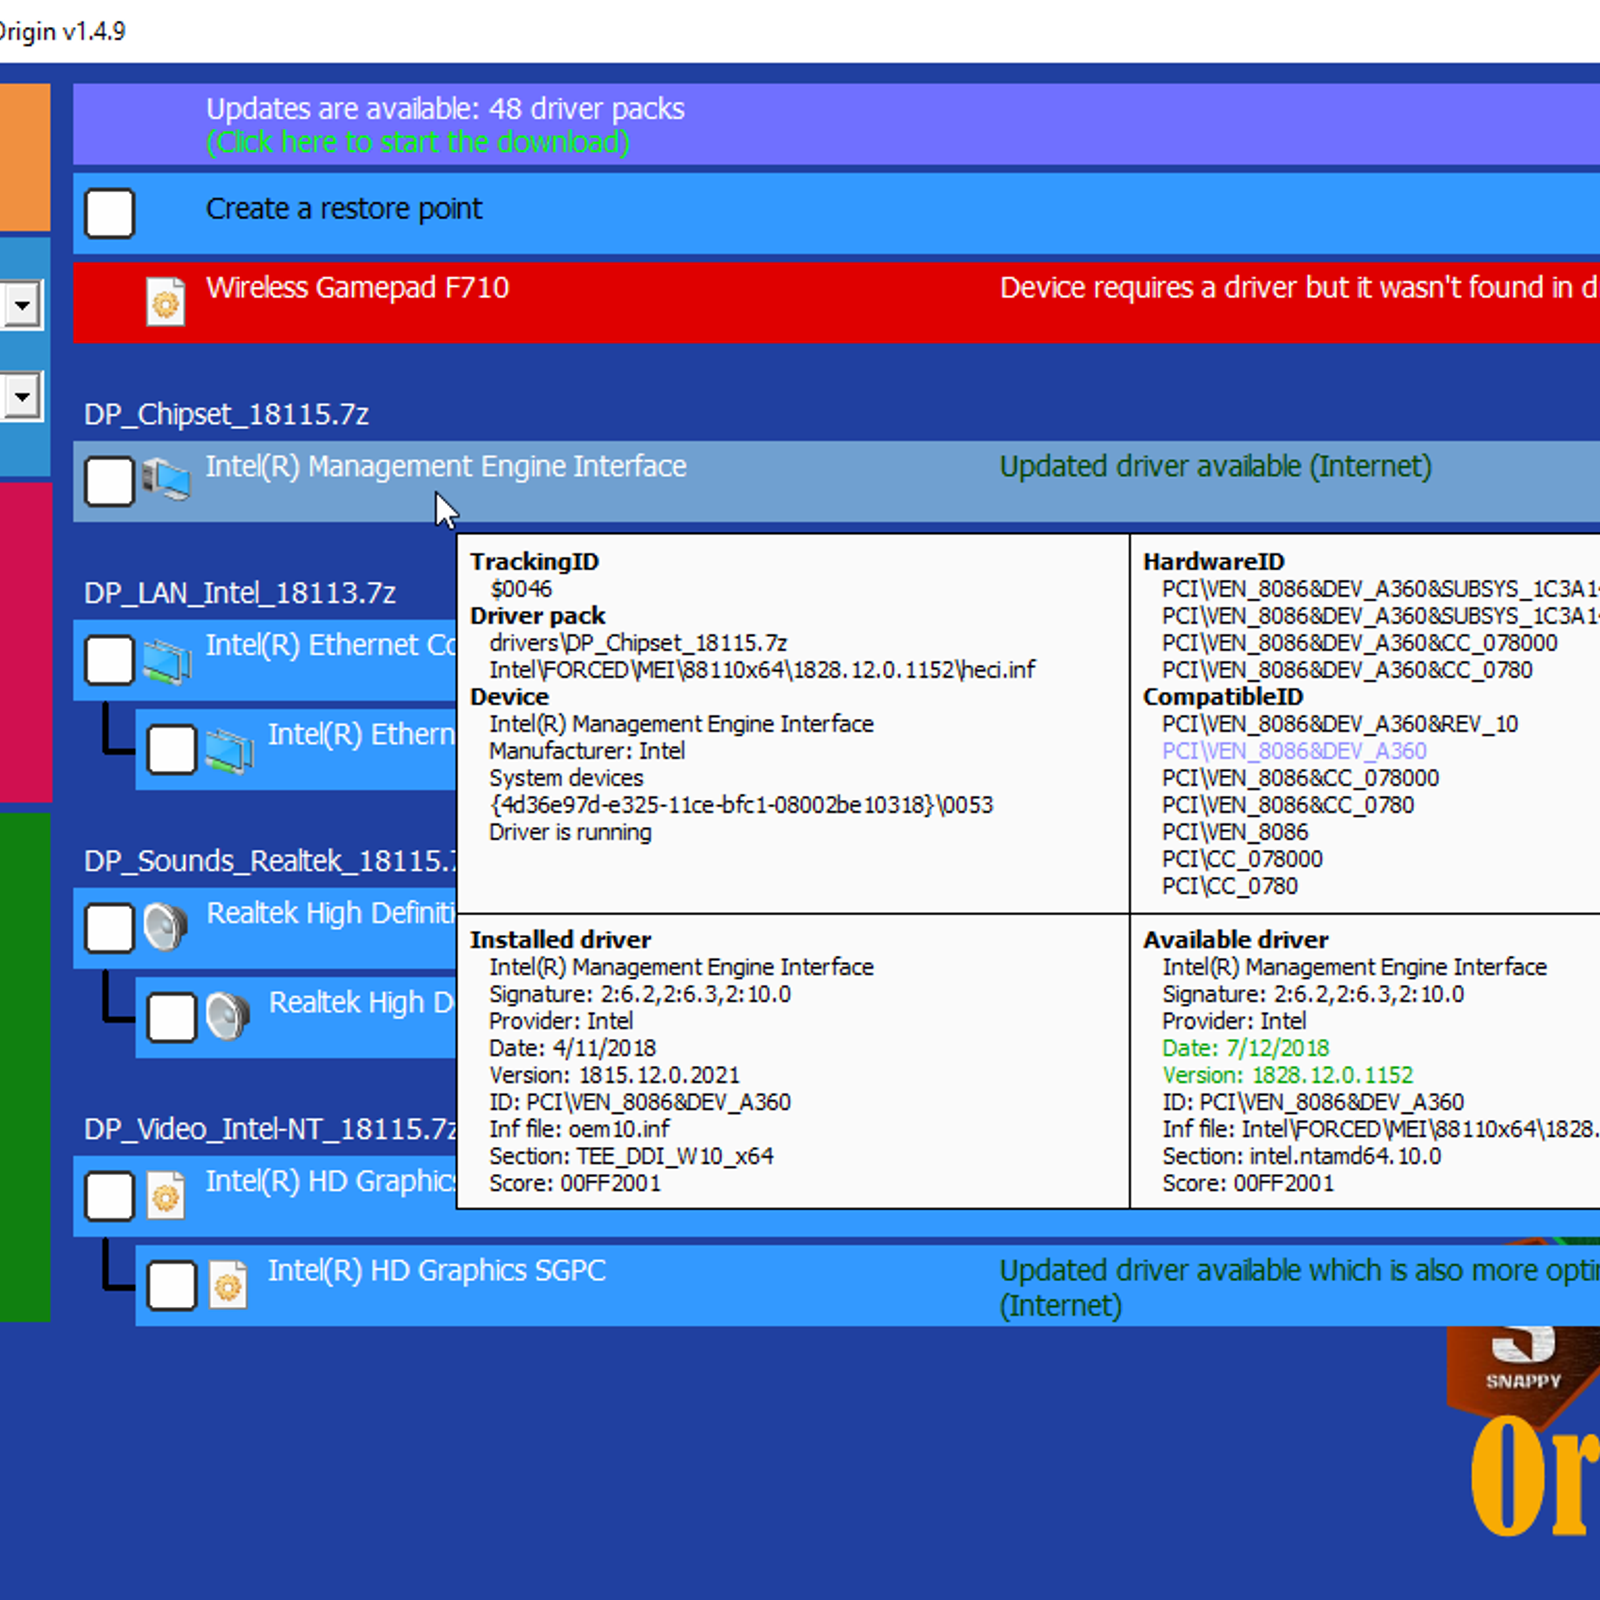Screen dimensions: 1600x1600
Task: Click 'PCI\VEN_8086&DEV_A360&REV_10' compatible ID
Action: [1340, 724]
